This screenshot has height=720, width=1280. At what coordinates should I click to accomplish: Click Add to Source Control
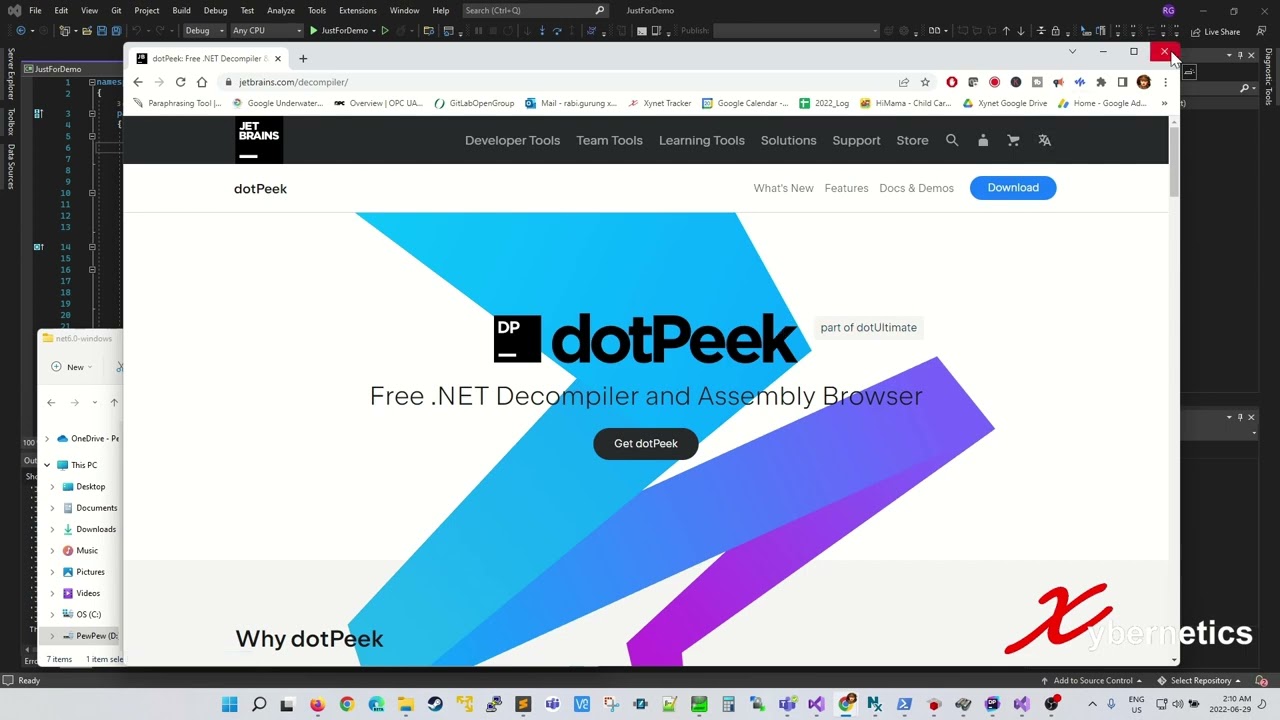(x=1092, y=681)
